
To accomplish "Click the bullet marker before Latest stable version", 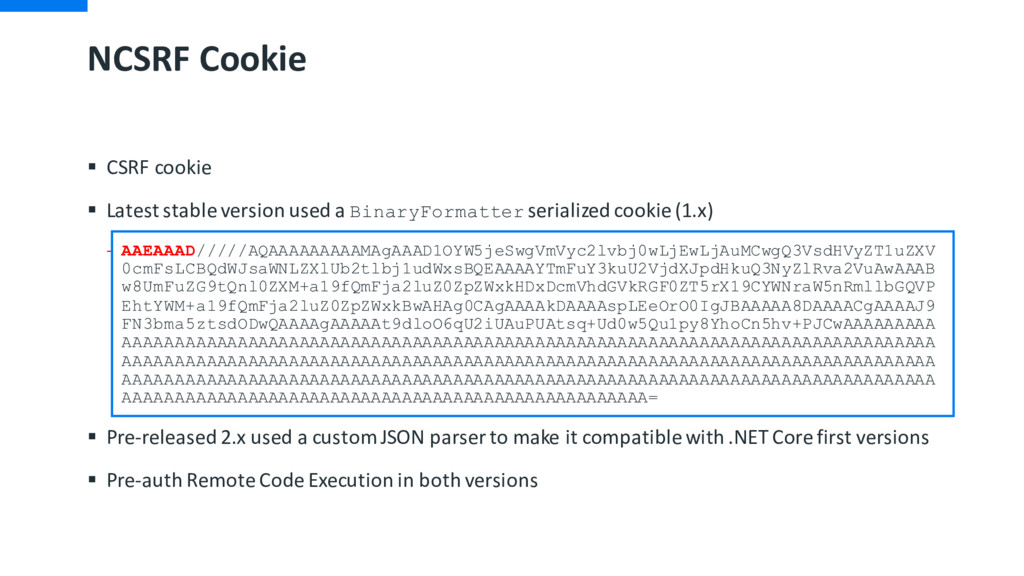I will (x=92, y=210).
